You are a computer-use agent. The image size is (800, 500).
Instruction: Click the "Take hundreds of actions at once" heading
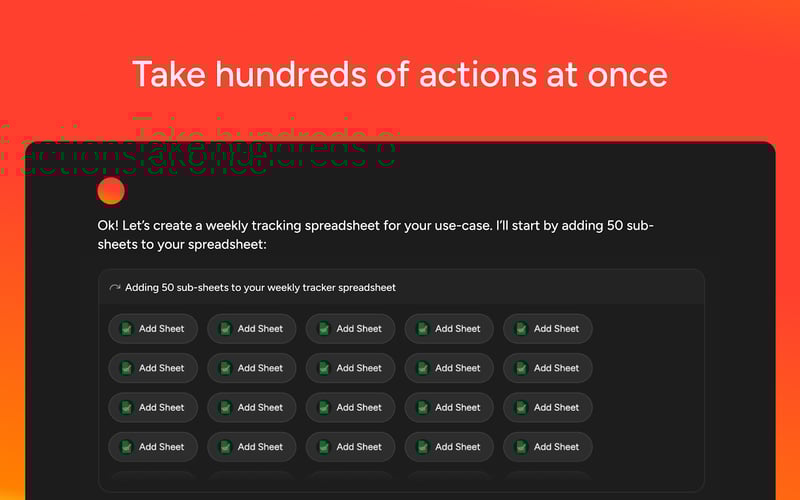(400, 74)
